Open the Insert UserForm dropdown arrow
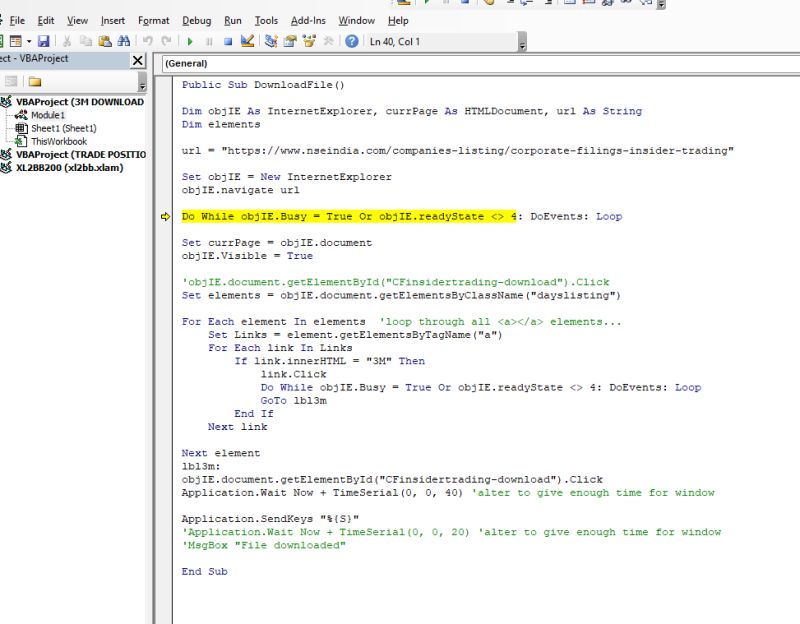This screenshot has width=800, height=624. click(30, 41)
